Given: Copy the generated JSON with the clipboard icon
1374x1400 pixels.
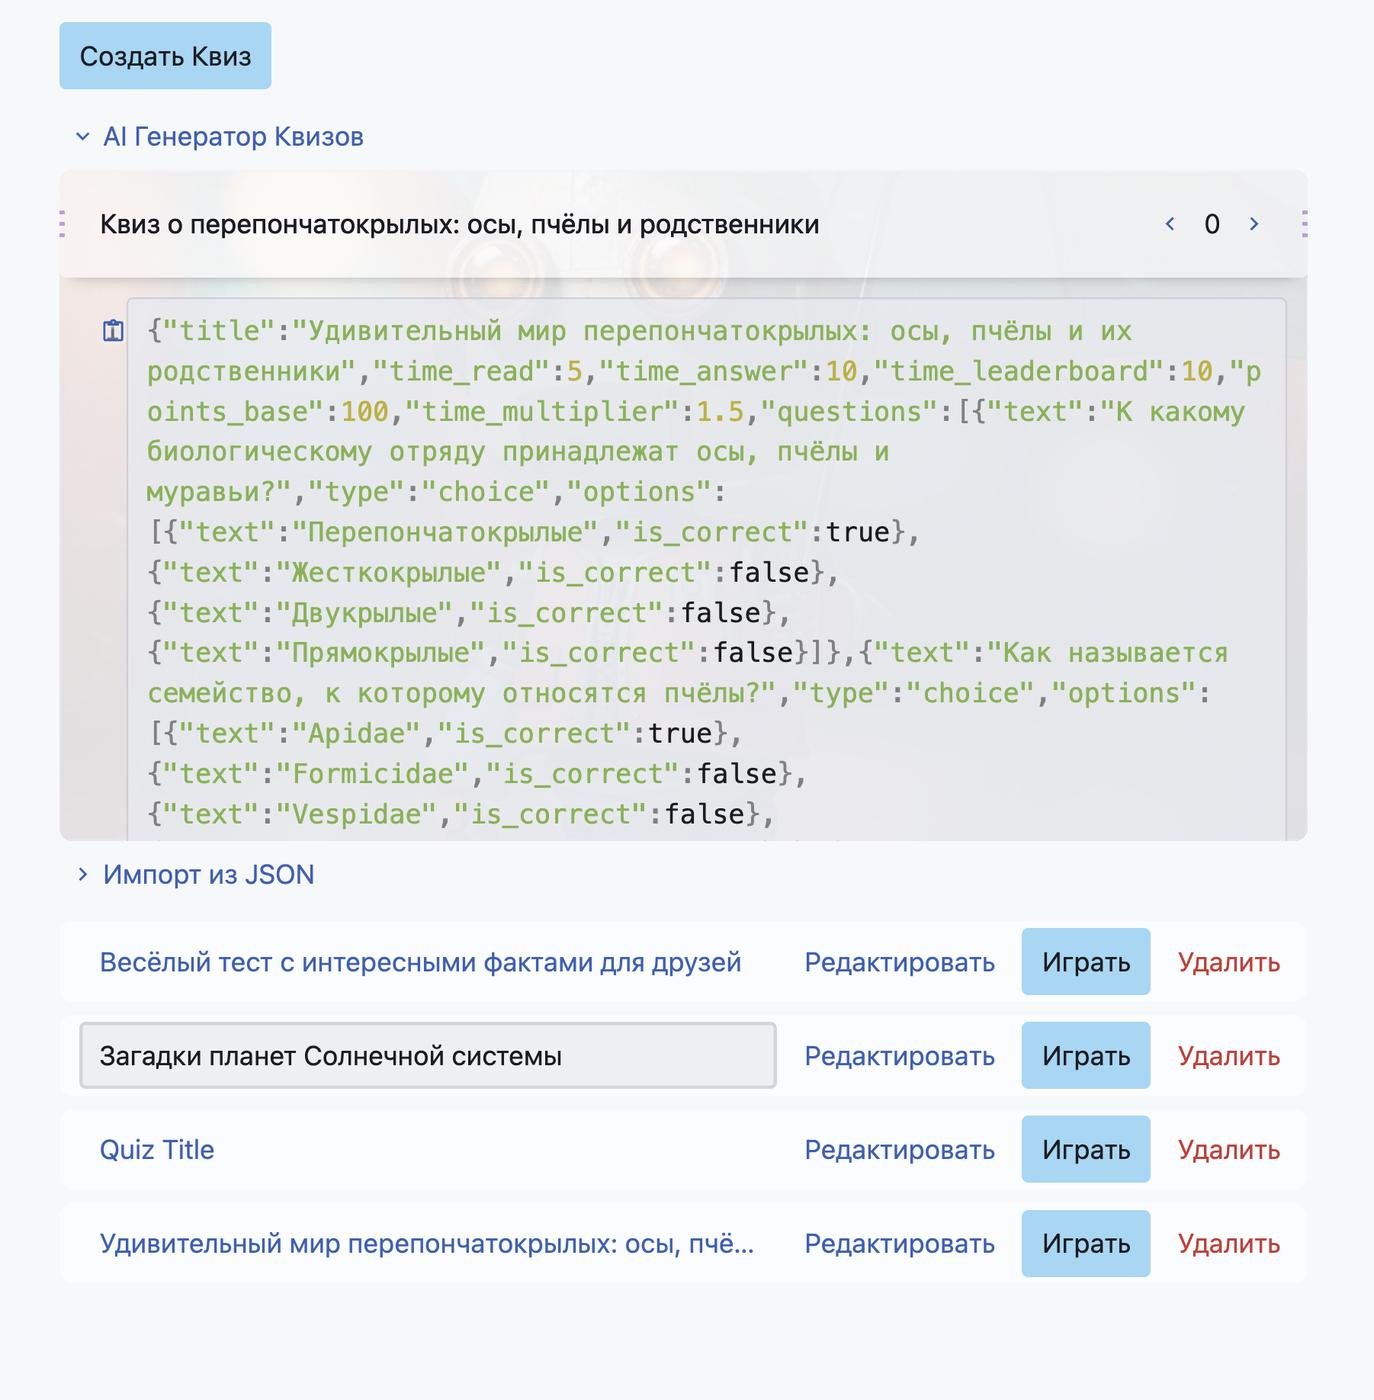Looking at the screenshot, I should click(113, 331).
